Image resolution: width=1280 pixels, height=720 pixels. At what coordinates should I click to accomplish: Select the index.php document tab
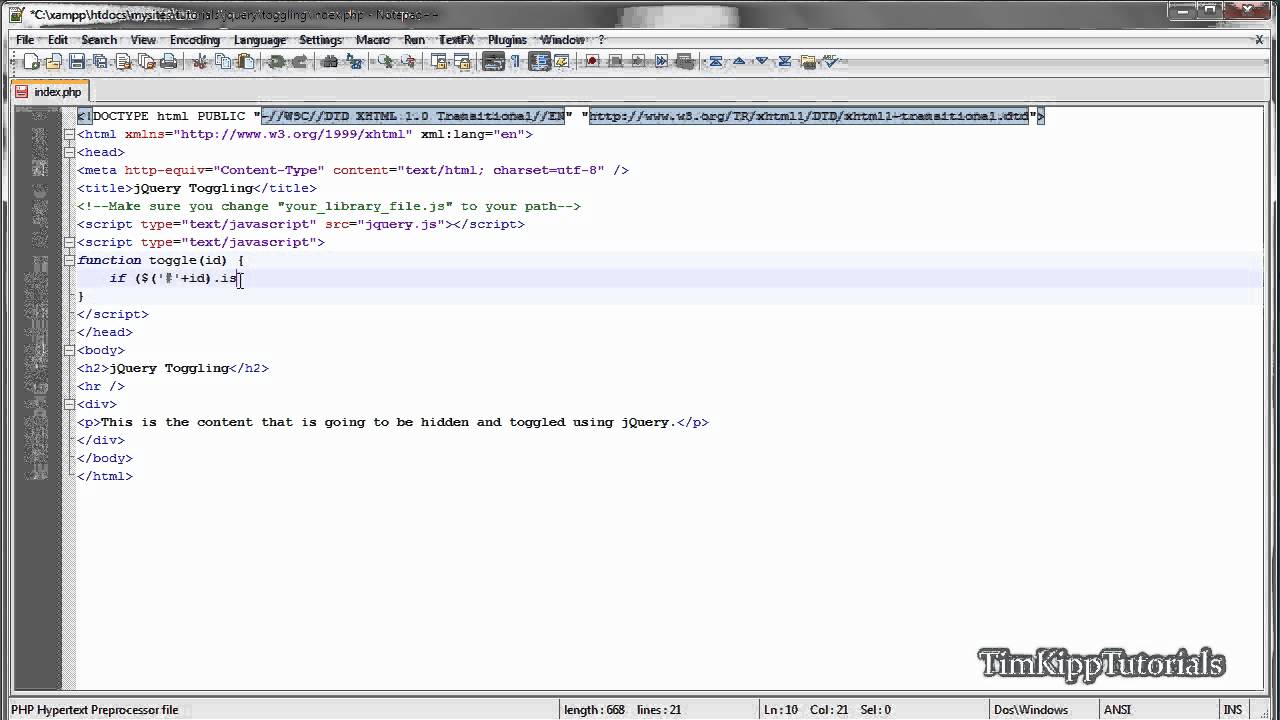50,91
